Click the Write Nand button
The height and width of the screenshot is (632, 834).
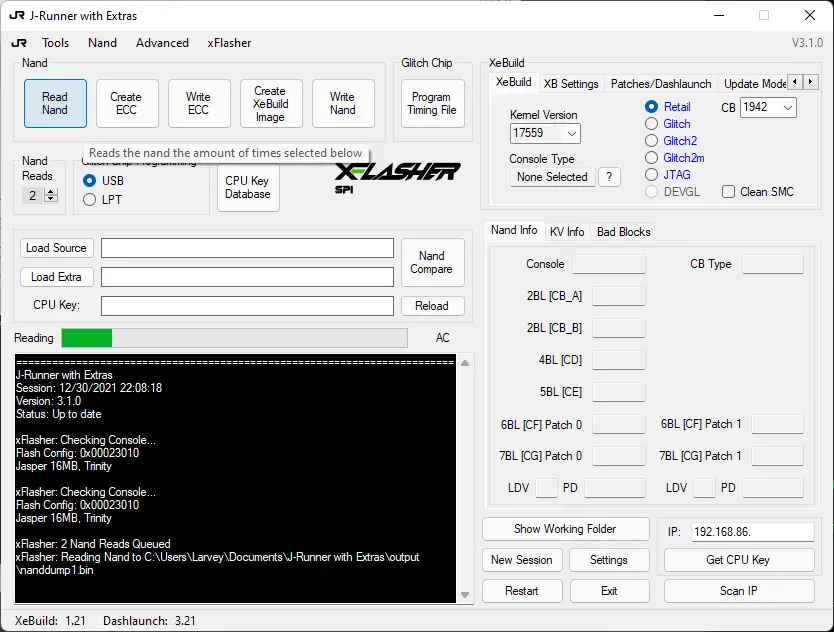pos(343,103)
